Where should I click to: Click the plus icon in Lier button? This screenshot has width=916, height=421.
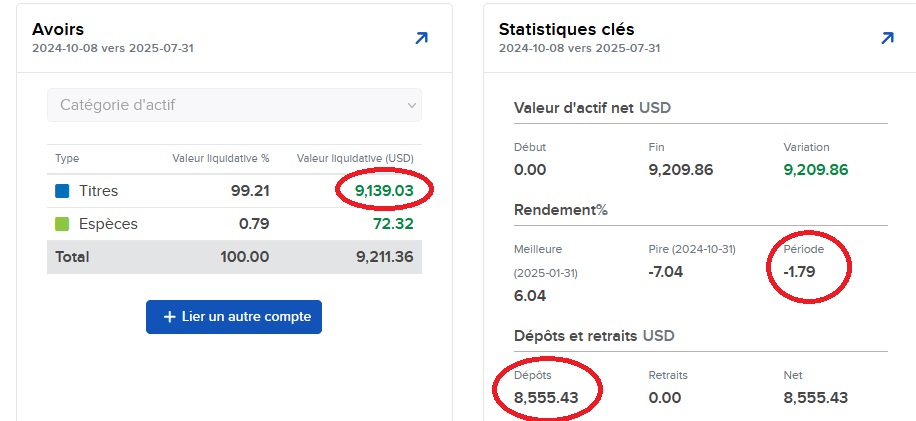point(169,317)
